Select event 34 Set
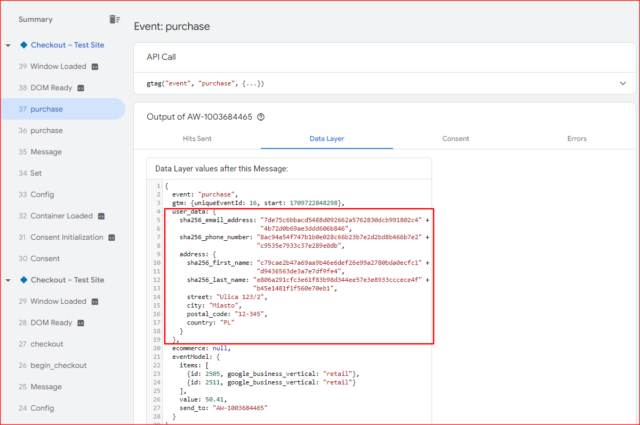640x425 pixels. pos(30,173)
